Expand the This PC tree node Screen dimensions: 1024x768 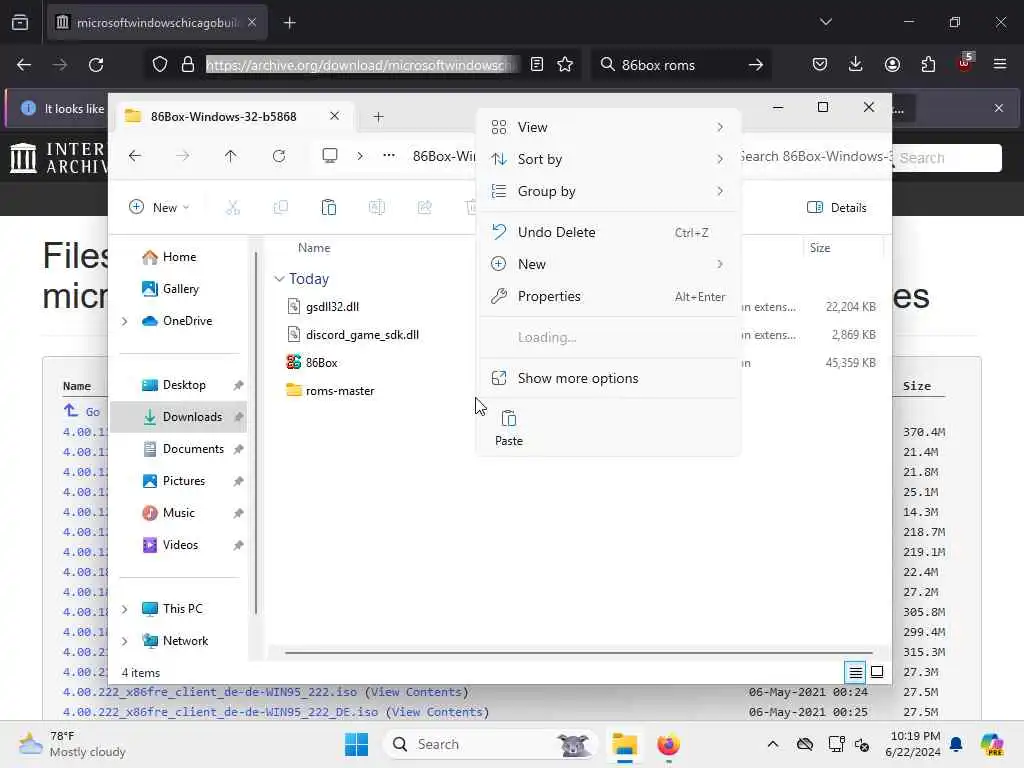click(x=125, y=609)
